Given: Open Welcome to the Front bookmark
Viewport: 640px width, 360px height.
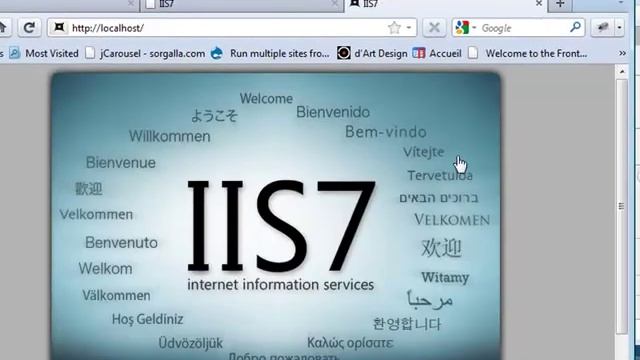Looking at the screenshot, I should coord(527,53).
